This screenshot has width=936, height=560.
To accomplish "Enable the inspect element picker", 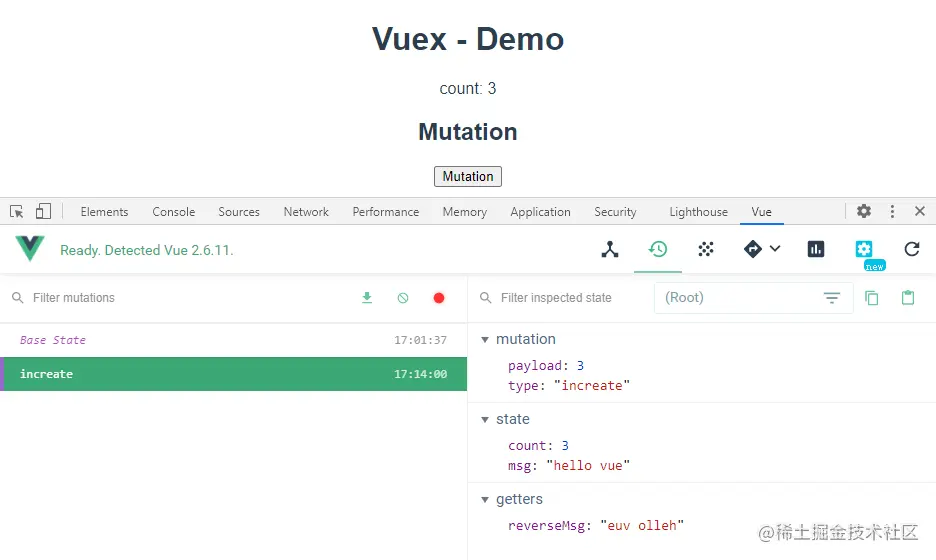I will (17, 212).
